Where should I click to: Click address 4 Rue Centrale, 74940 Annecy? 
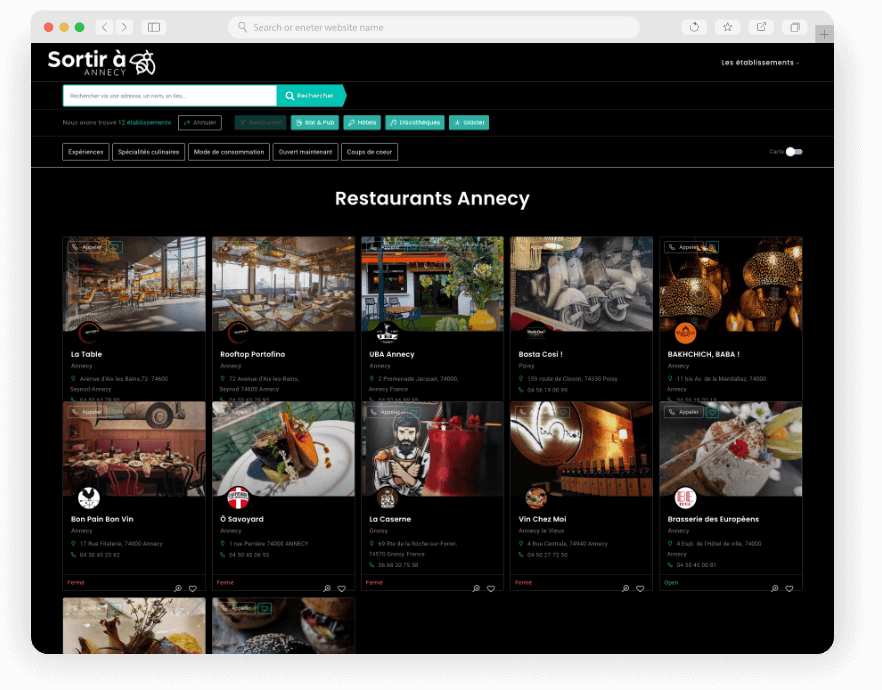568,544
